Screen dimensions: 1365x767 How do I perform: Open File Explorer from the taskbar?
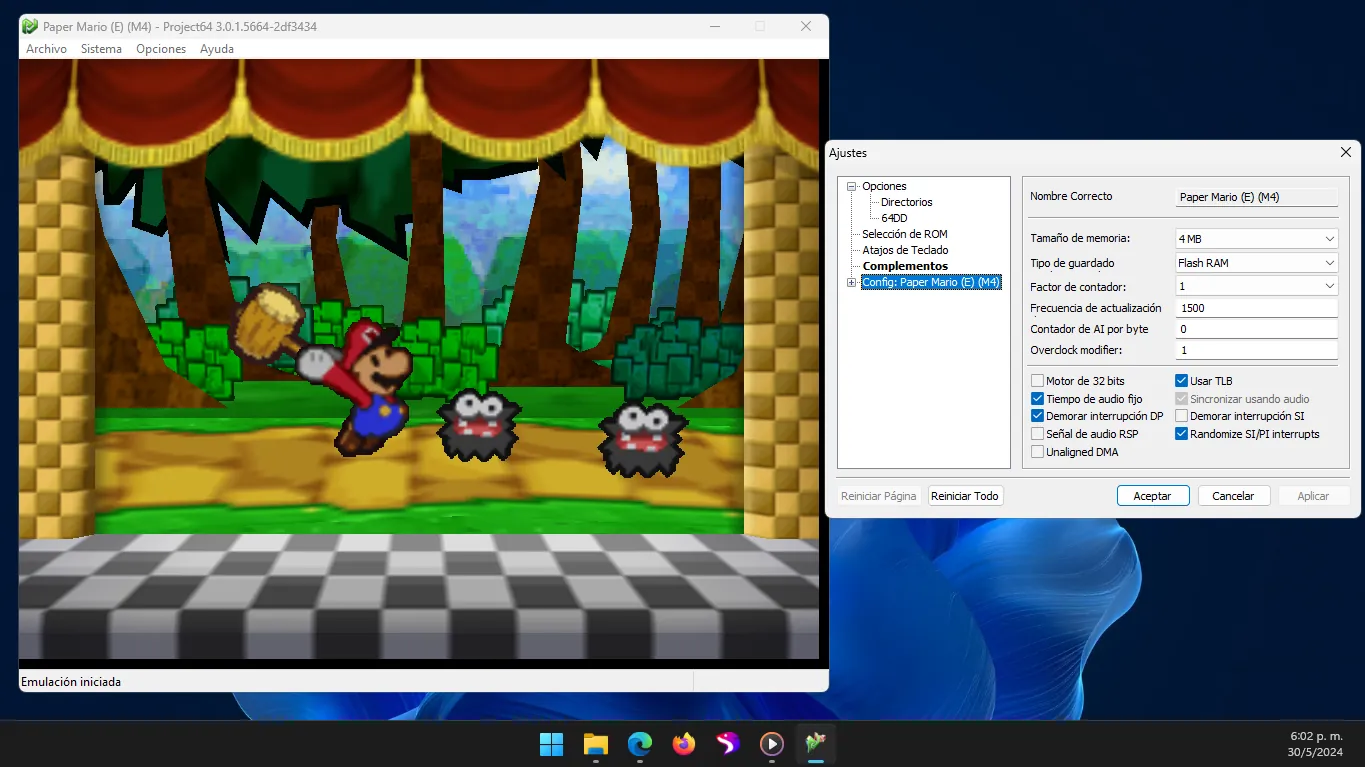[x=596, y=744]
